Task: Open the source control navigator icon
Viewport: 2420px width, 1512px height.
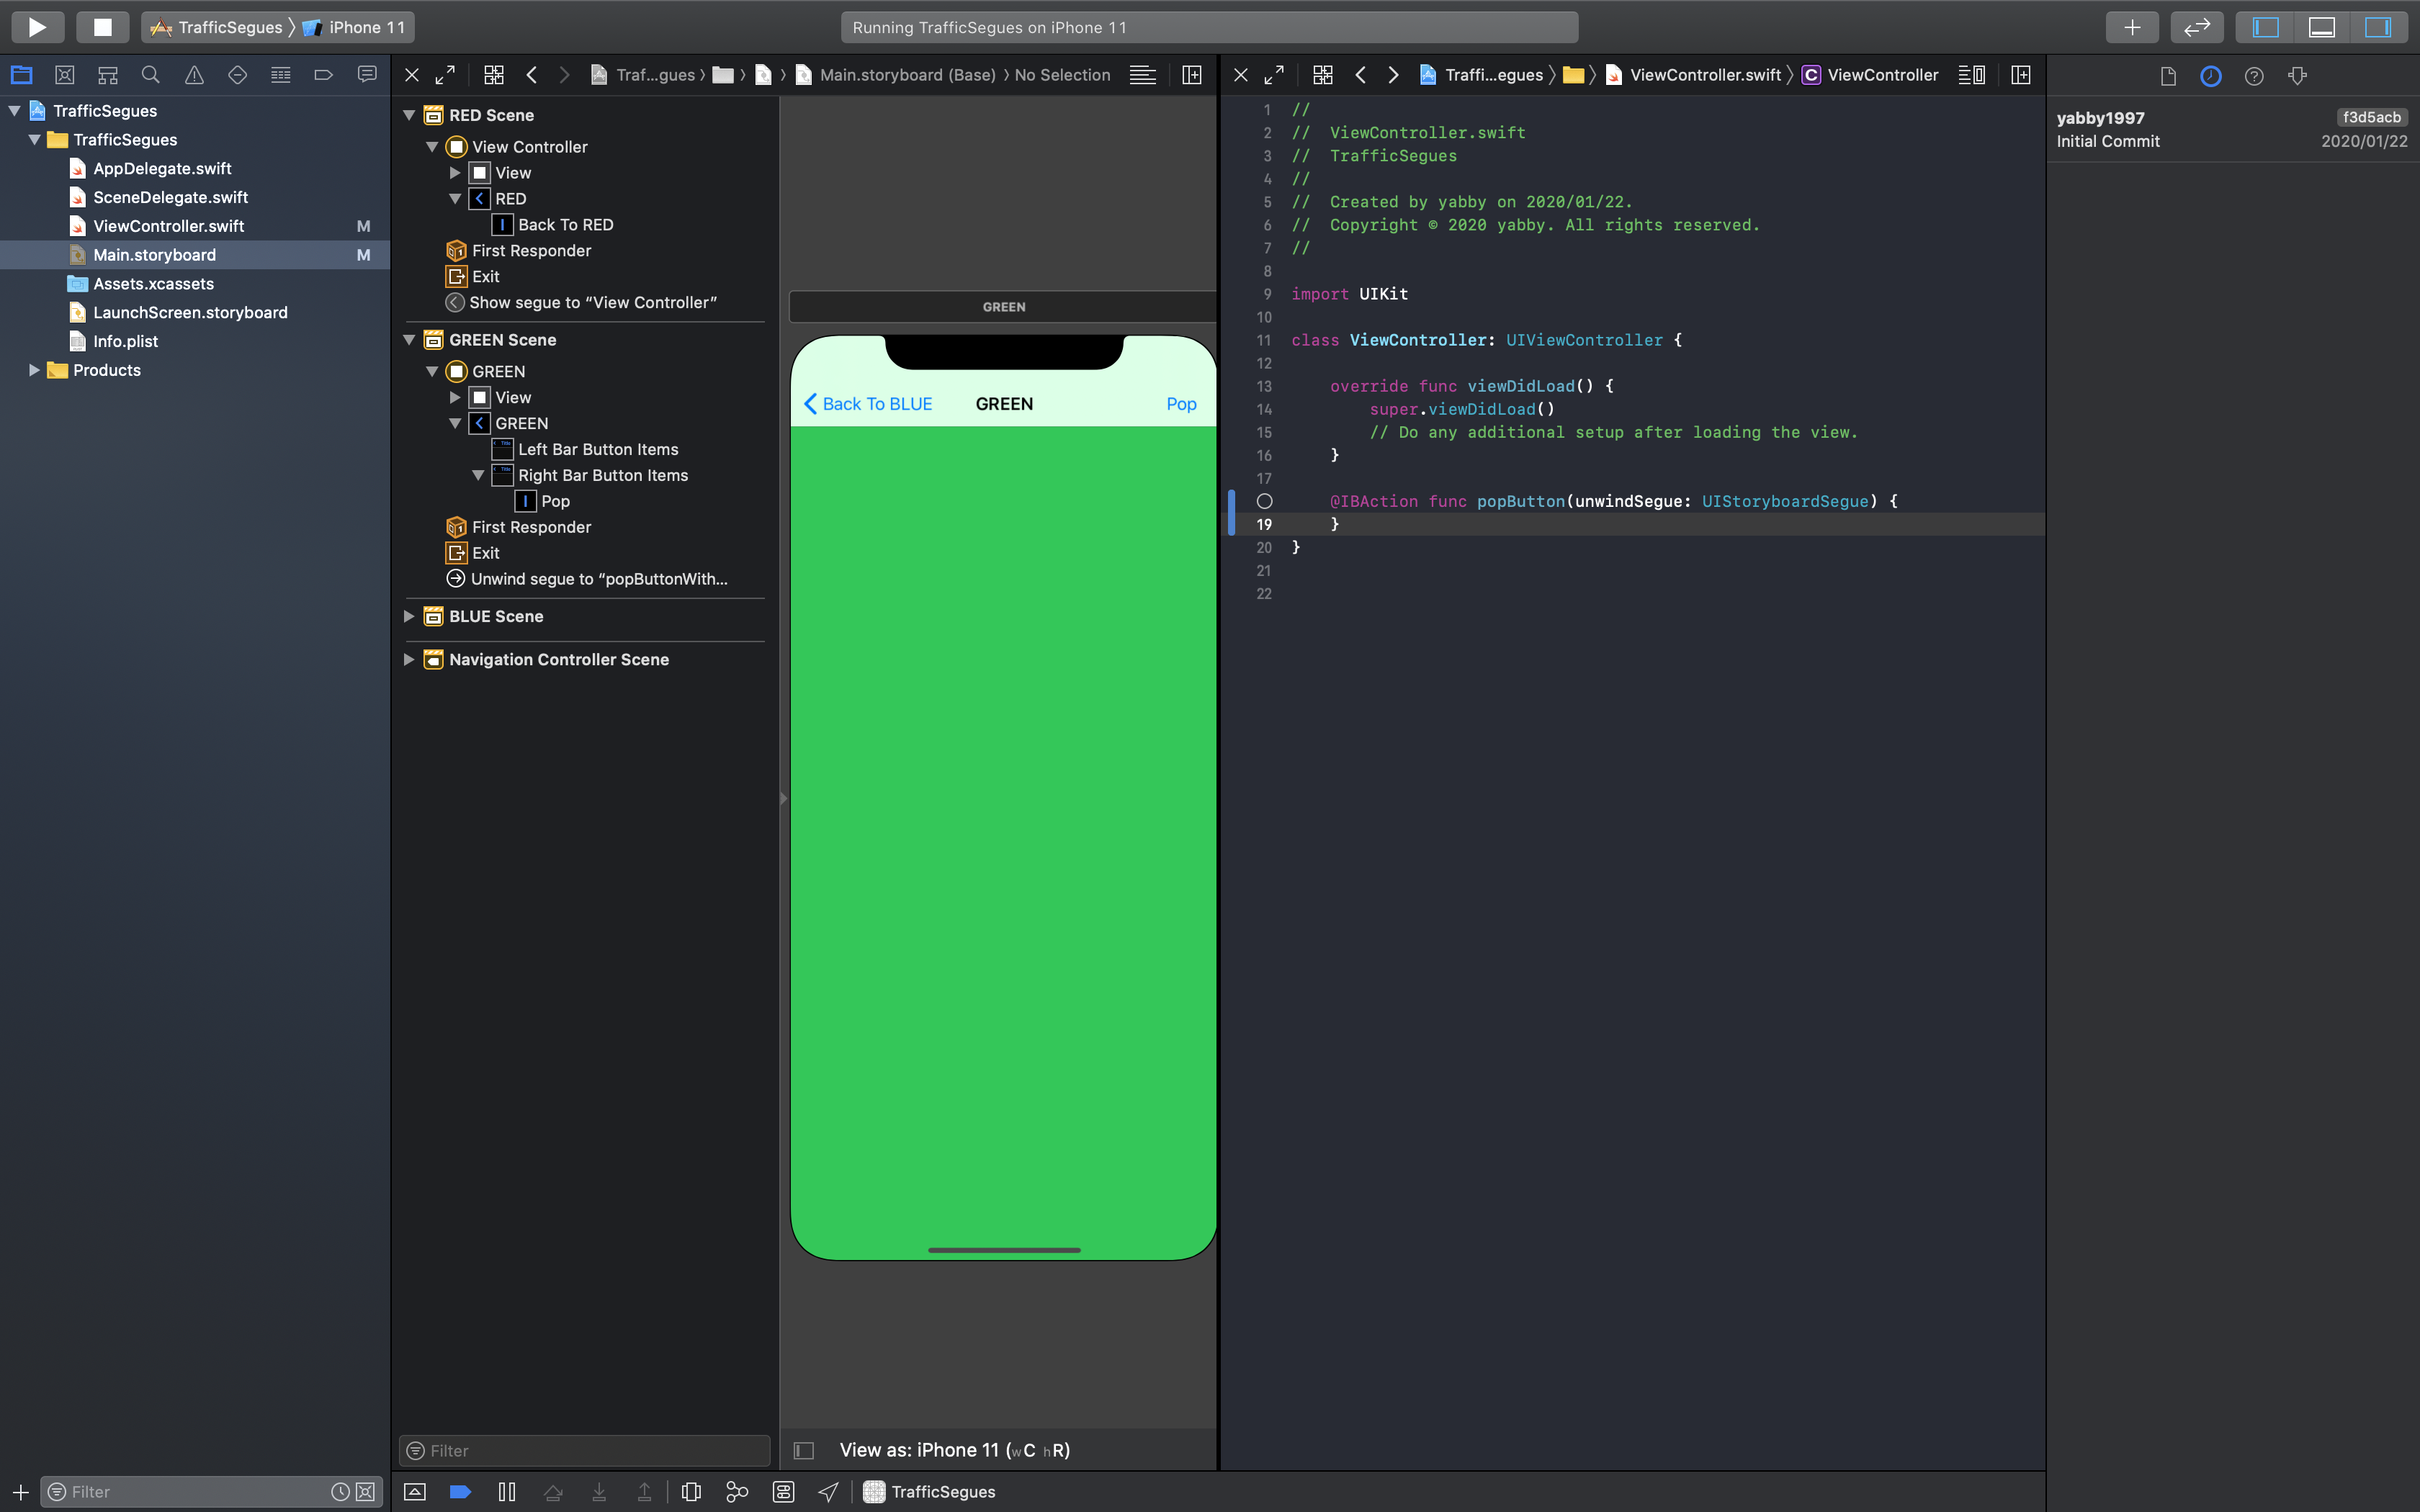Action: (x=65, y=75)
